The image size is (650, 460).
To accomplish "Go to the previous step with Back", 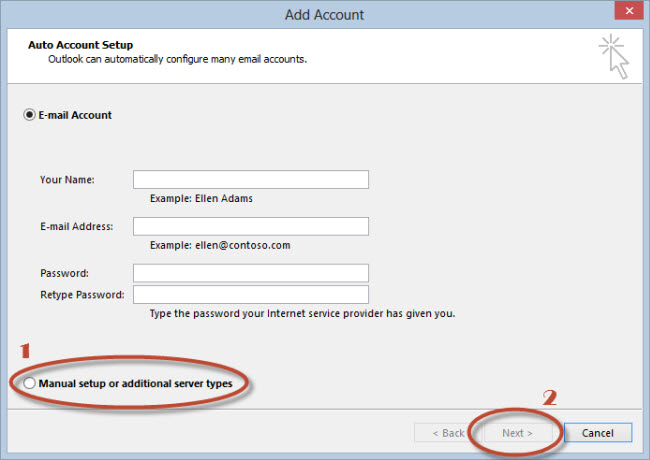I will [448, 433].
